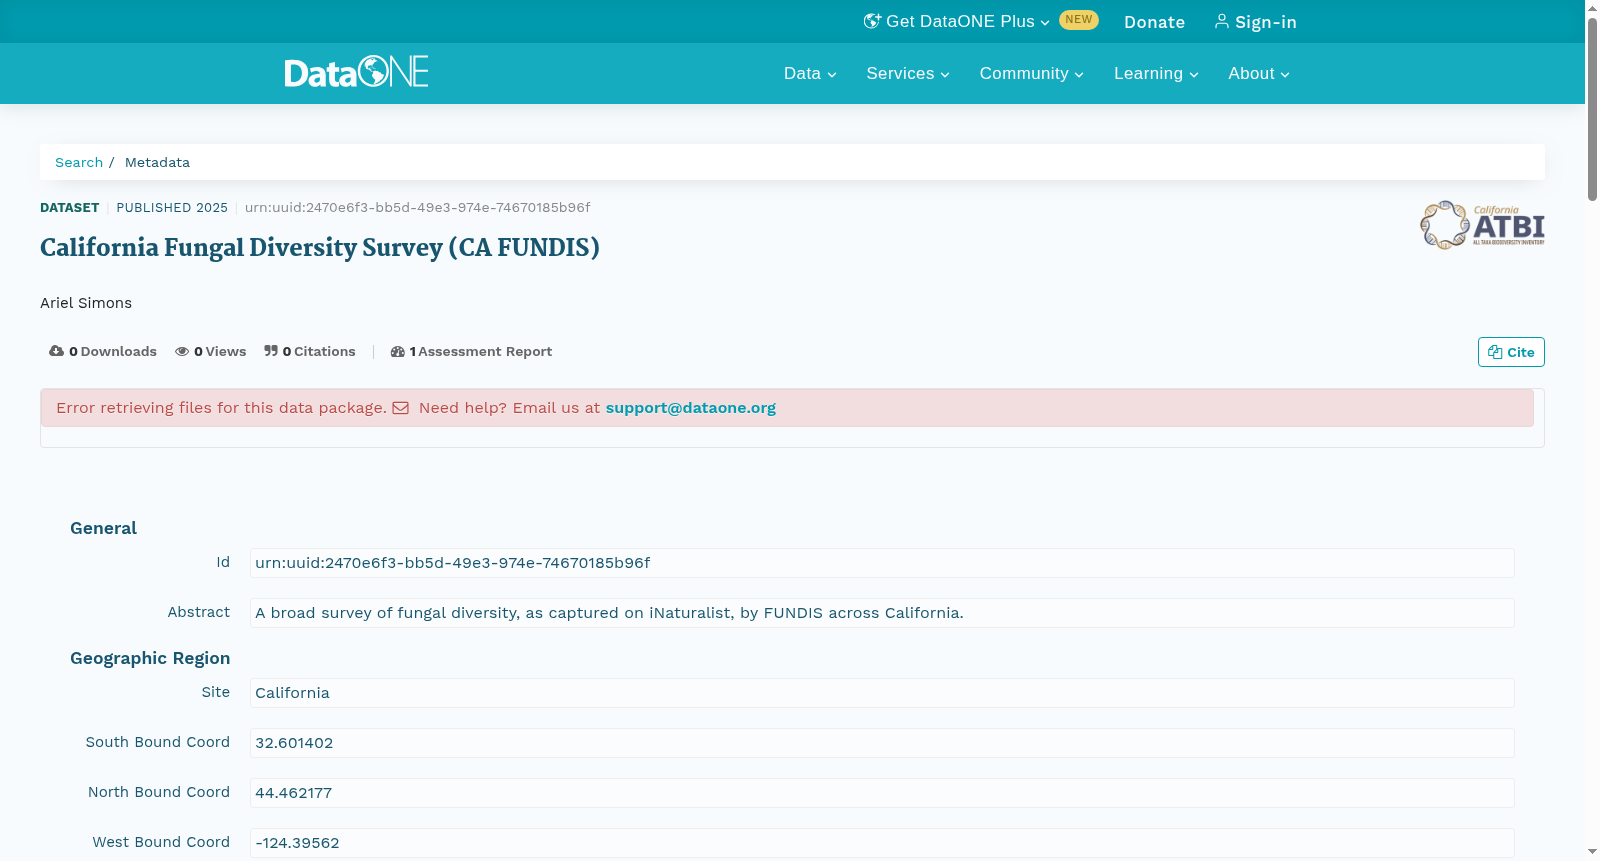1600x861 pixels.
Task: Click the Abstract text field
Action: (882, 613)
